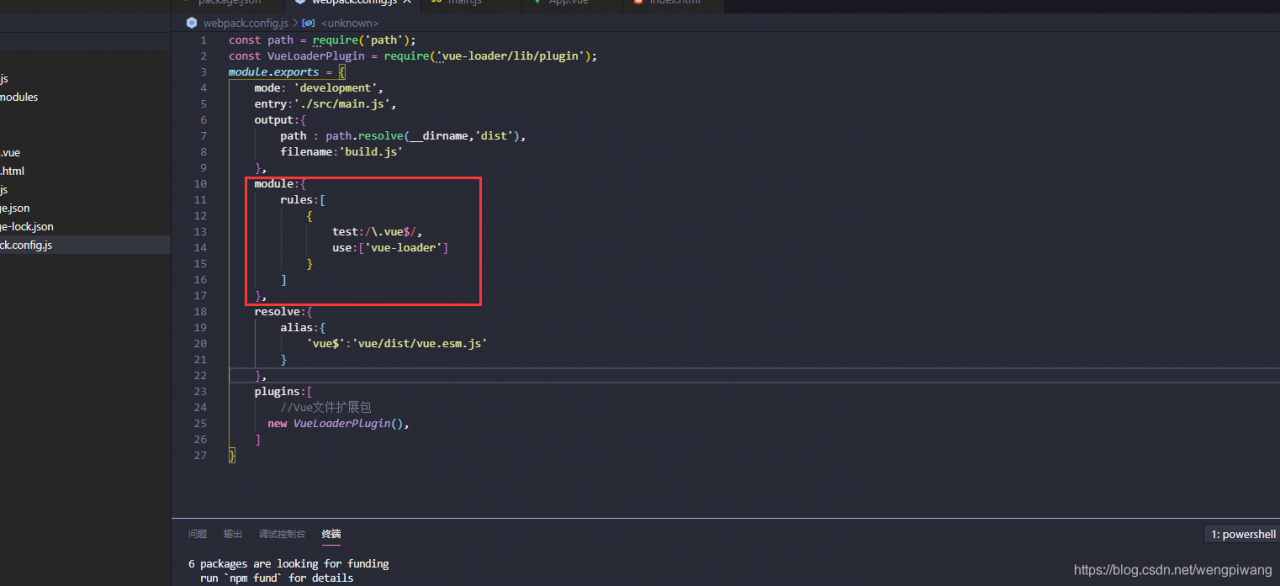Open the .html file in explorer
The image size is (1280, 586).
coord(12,171)
